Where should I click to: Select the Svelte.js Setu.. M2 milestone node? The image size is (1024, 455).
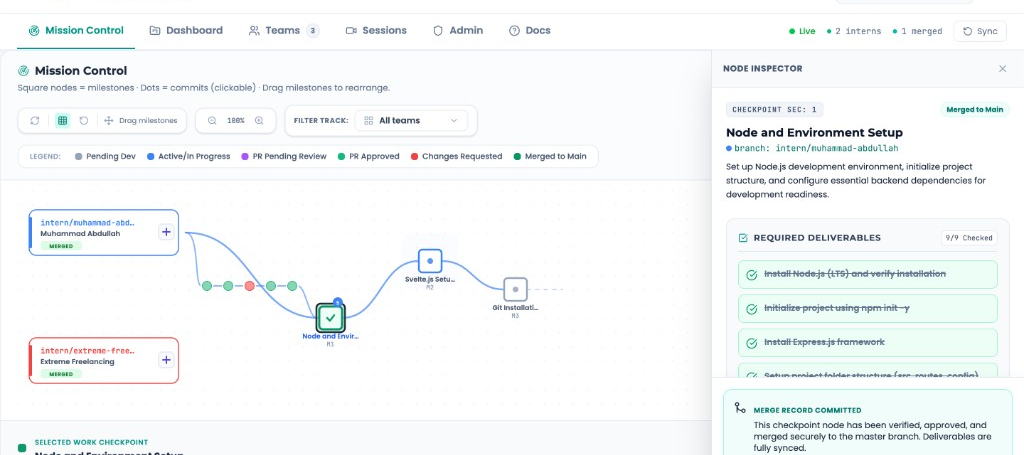pyautogui.click(x=430, y=261)
